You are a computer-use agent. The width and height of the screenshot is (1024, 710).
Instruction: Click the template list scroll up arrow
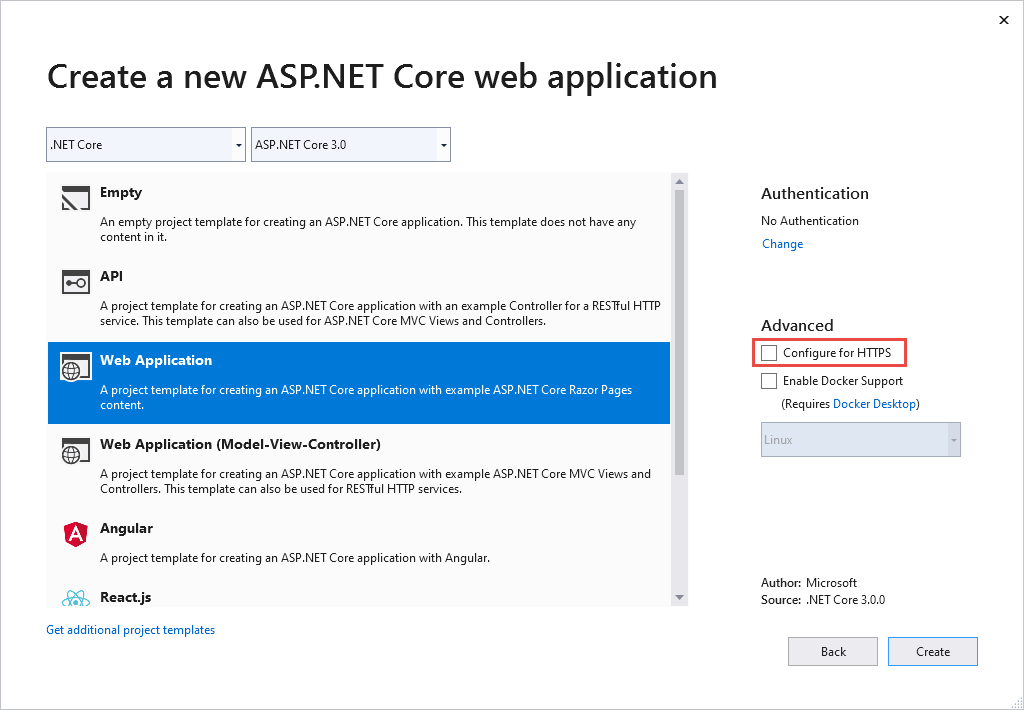tap(679, 182)
